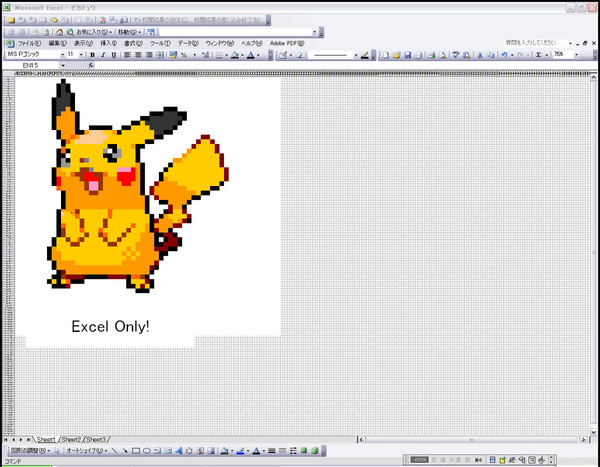Click Help question input box
This screenshot has width=600, height=467.
pos(535,43)
